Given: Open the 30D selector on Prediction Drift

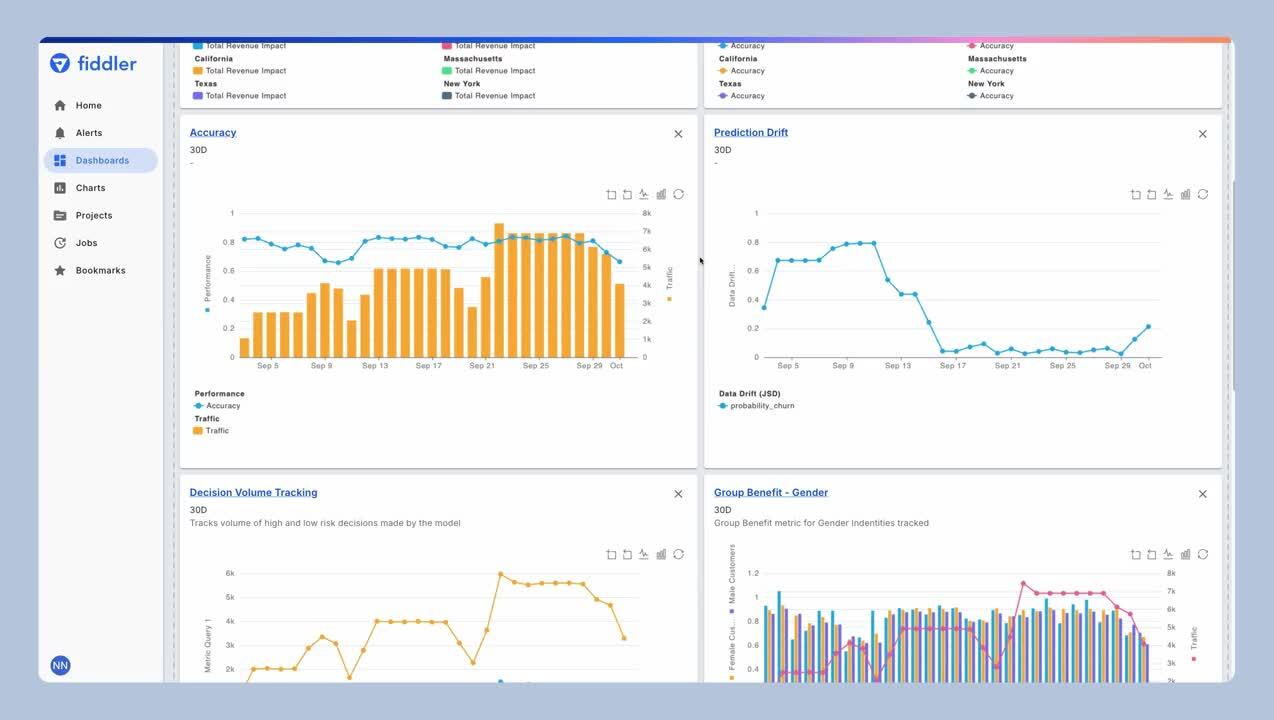Looking at the screenshot, I should (721, 149).
